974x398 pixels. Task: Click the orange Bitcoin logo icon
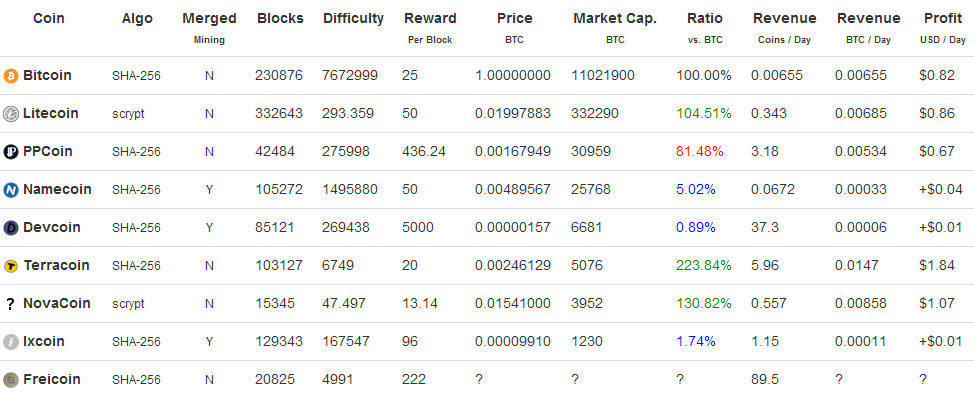pyautogui.click(x=11, y=76)
